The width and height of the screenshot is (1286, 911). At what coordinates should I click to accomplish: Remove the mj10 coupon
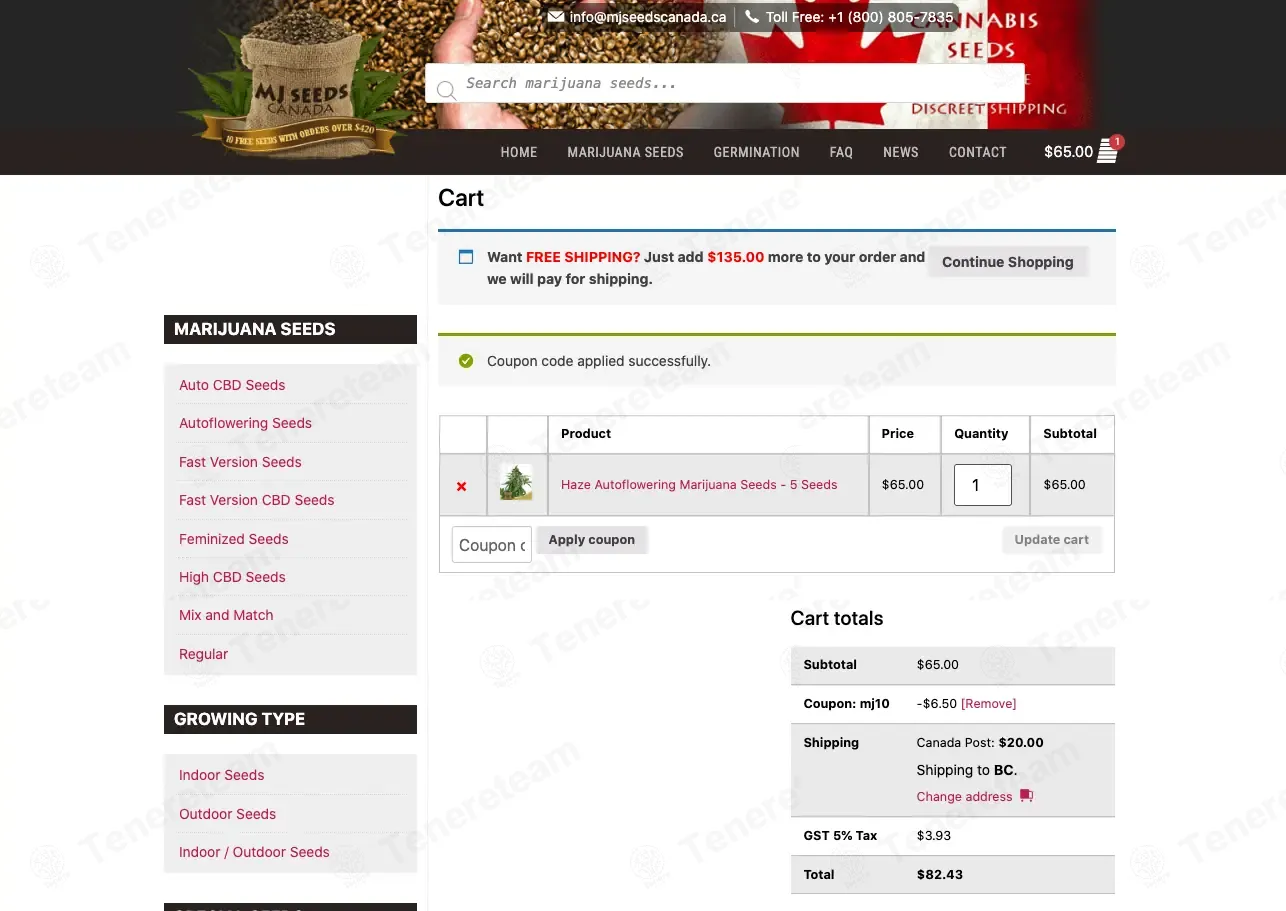pyautogui.click(x=988, y=704)
